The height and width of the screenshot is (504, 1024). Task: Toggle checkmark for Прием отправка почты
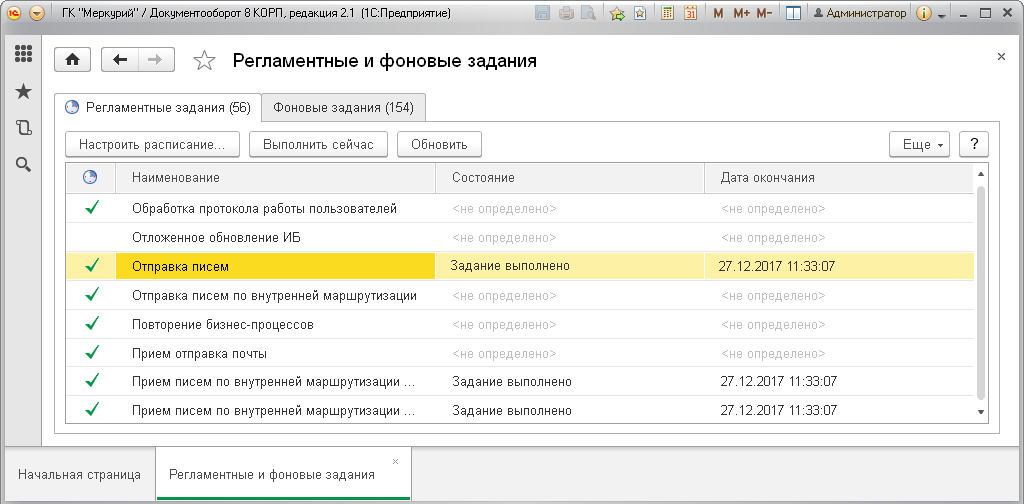pyautogui.click(x=92, y=353)
